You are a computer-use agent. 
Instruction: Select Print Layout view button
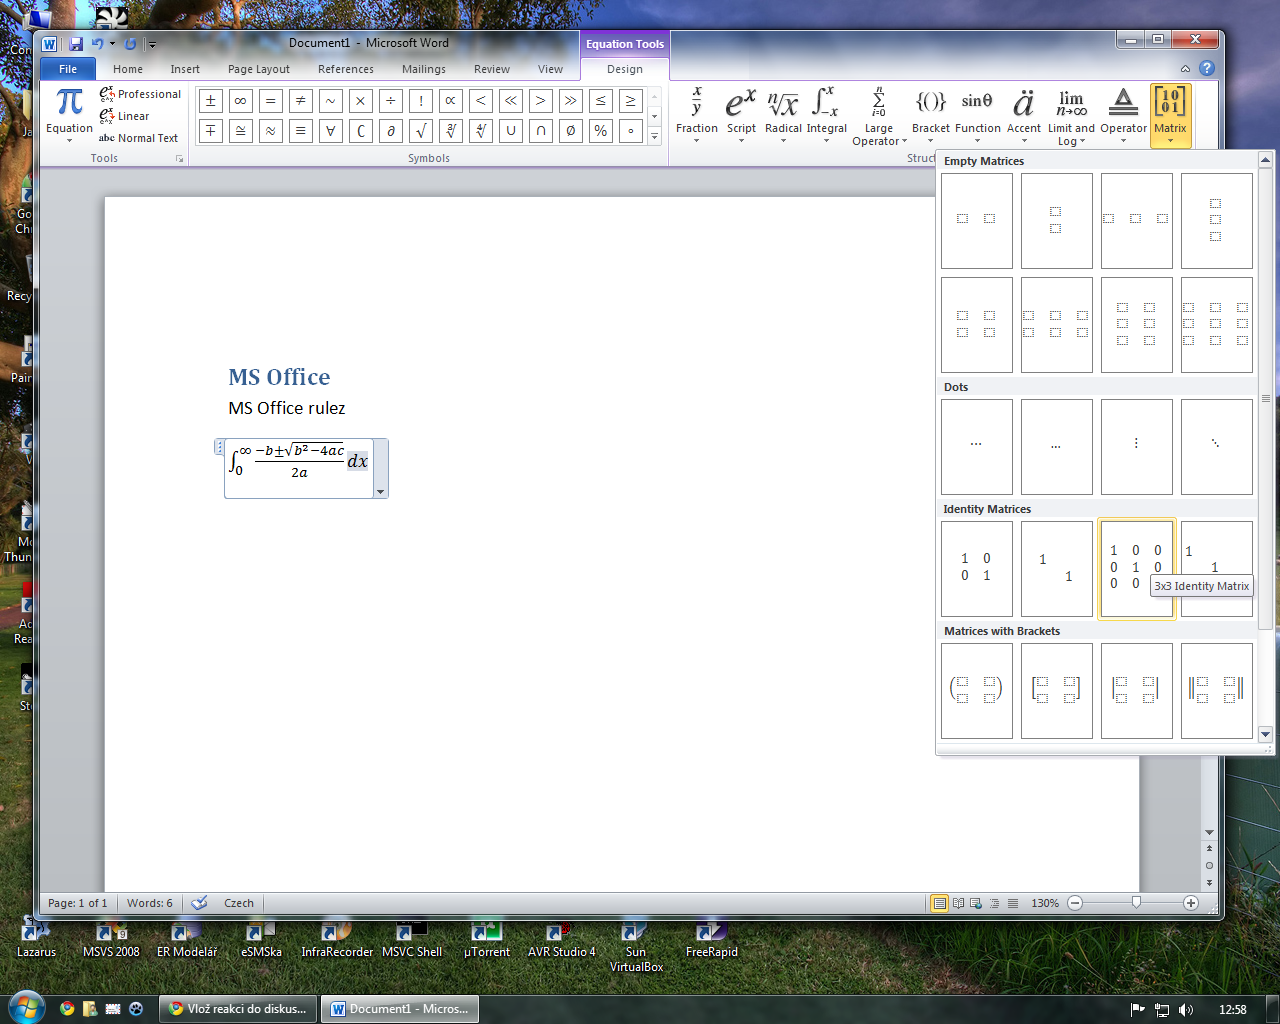(x=939, y=903)
